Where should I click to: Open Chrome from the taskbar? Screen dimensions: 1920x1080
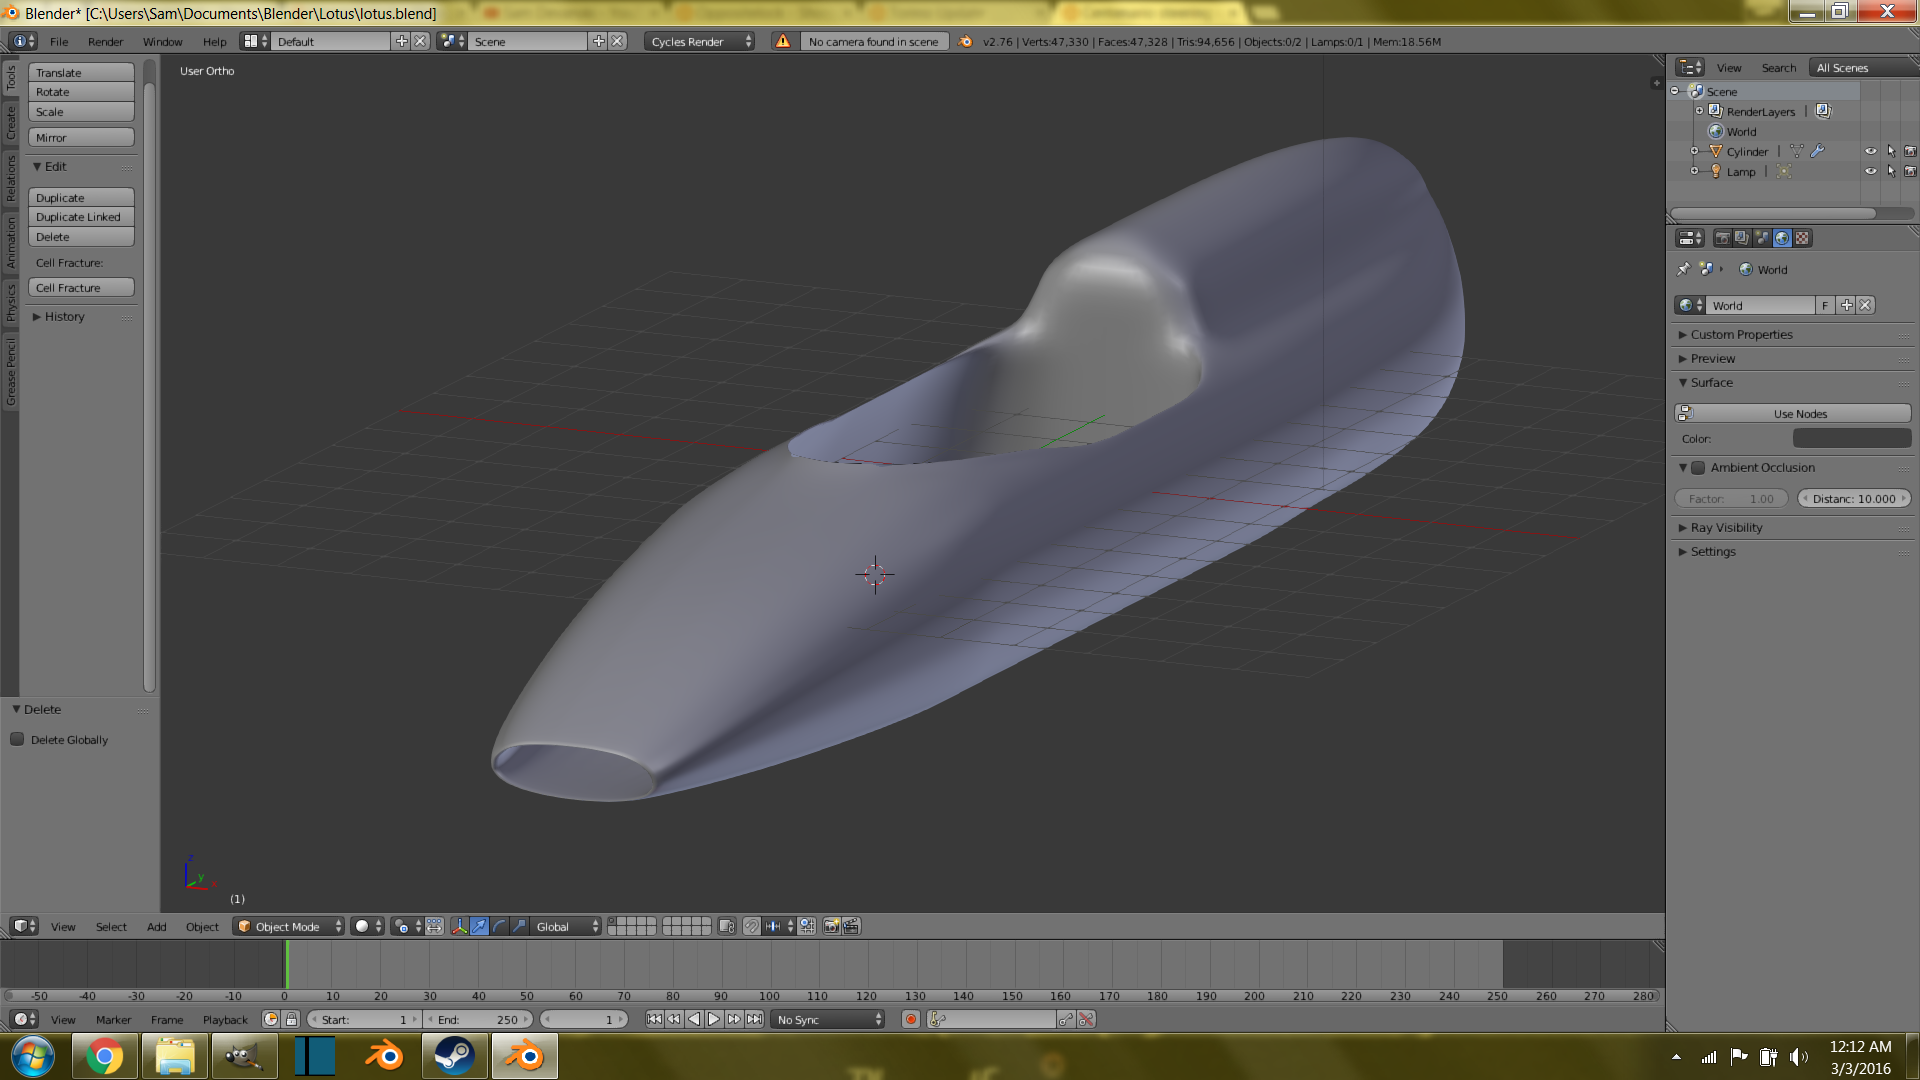click(104, 1056)
